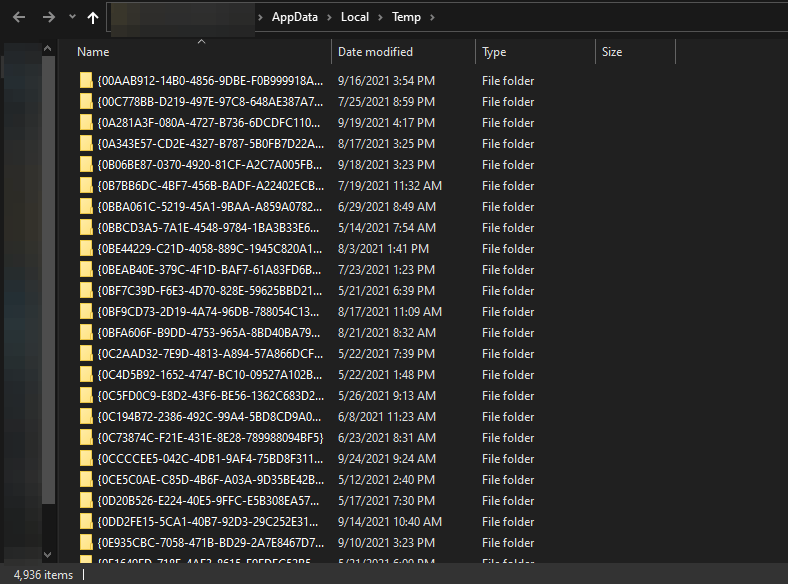Expand the chevron after Local
The image size is (788, 584).
(x=380, y=18)
